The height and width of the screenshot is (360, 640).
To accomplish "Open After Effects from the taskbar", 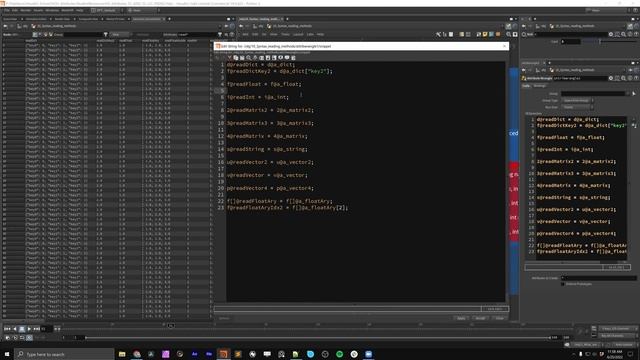I will pyautogui.click(x=195, y=354).
